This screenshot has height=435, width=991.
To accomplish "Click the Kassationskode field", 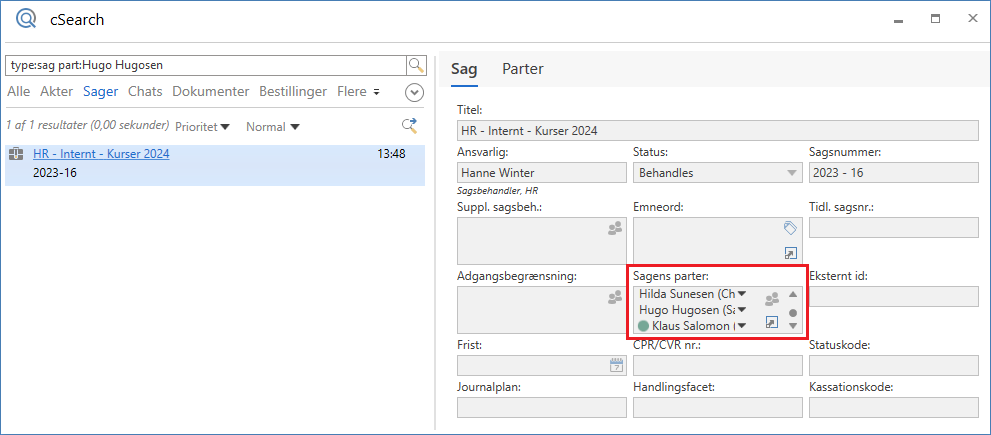I will pos(894,407).
